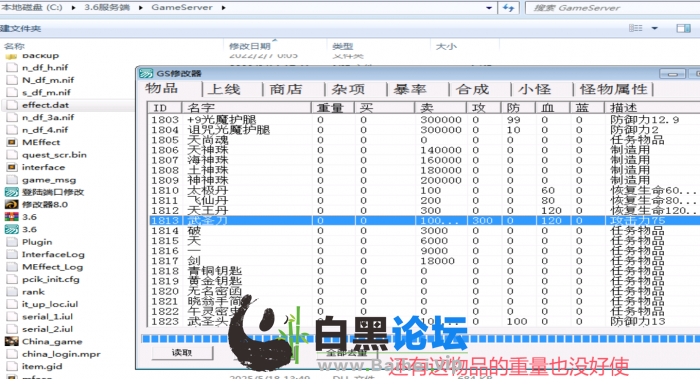Click the interface application icon
700x379 pixels.
tap(12, 167)
